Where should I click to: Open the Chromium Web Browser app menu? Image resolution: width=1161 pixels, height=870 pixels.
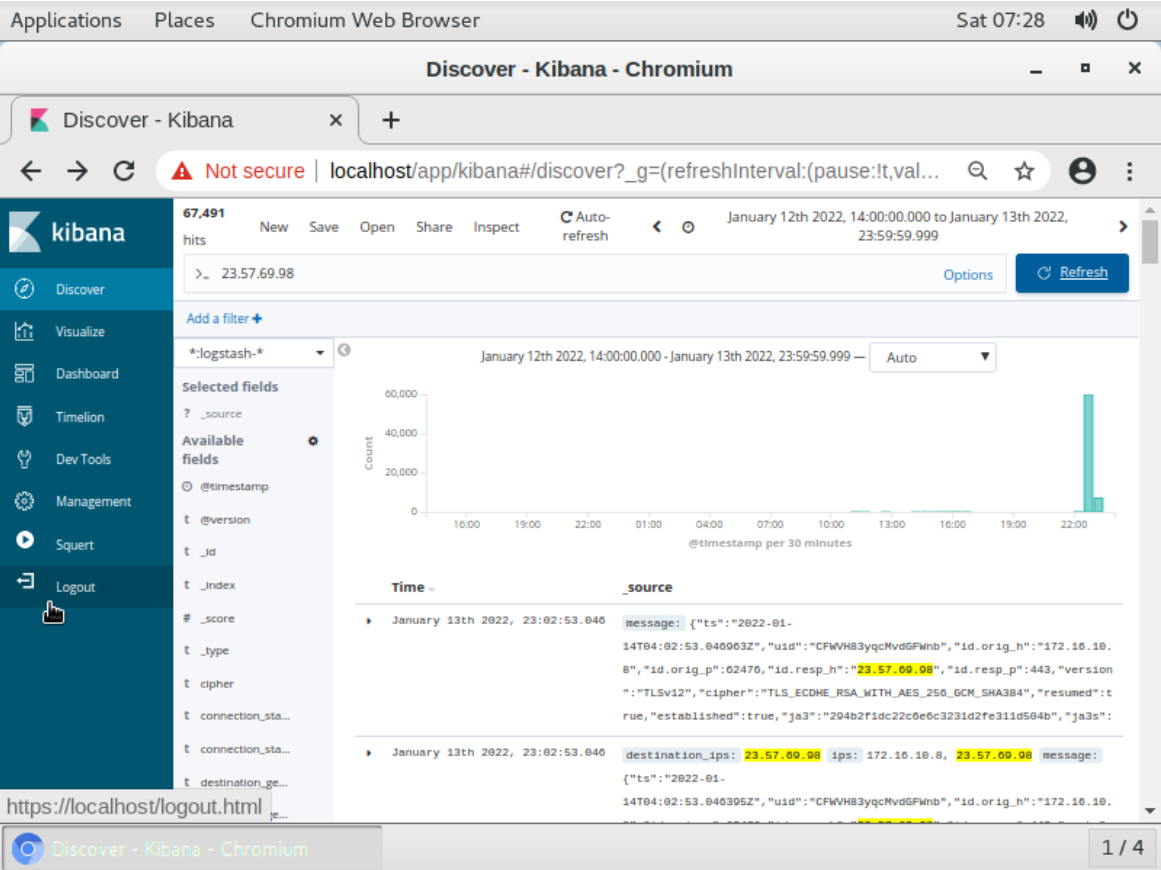(x=365, y=20)
